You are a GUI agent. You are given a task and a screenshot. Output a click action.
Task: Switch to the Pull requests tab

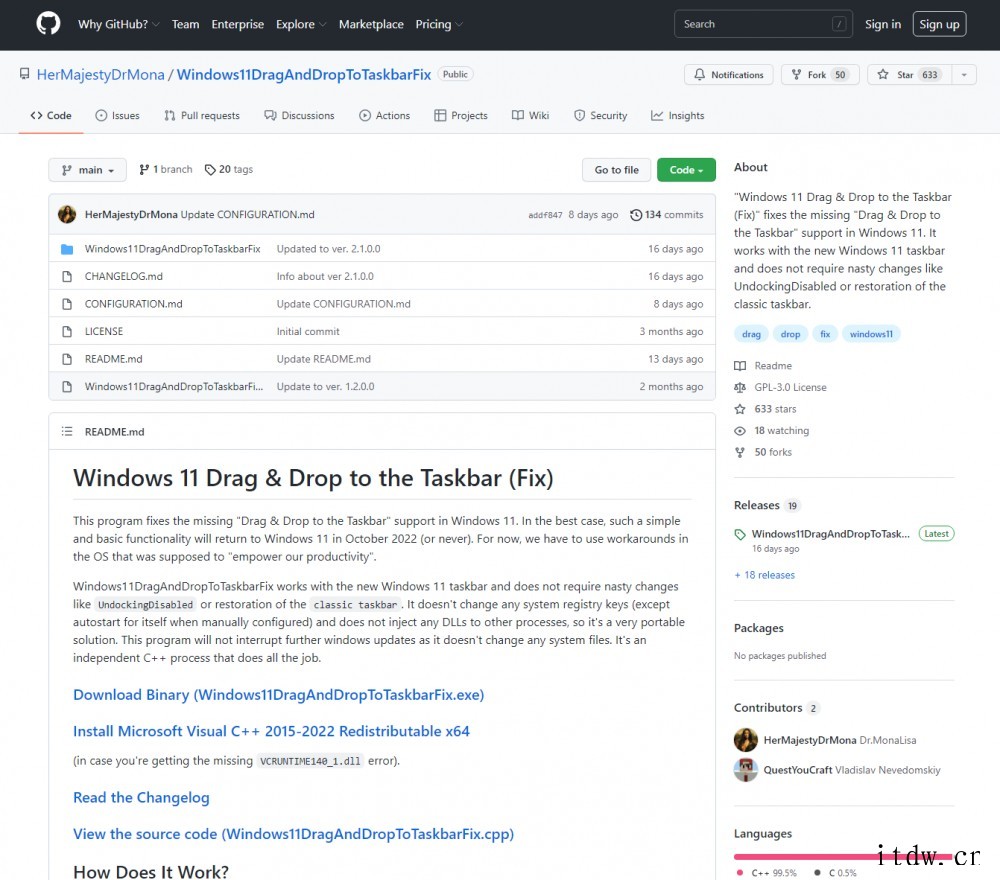[x=202, y=115]
